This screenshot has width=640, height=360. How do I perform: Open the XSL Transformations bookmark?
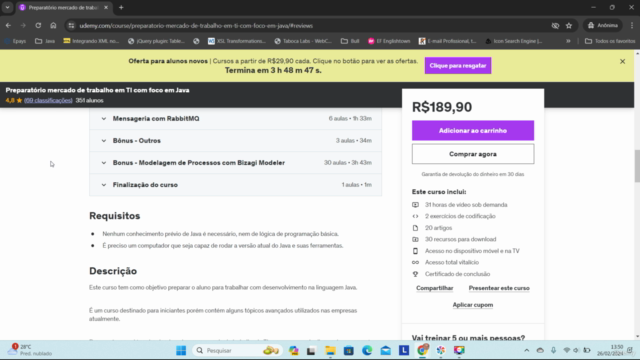[x=237, y=41]
